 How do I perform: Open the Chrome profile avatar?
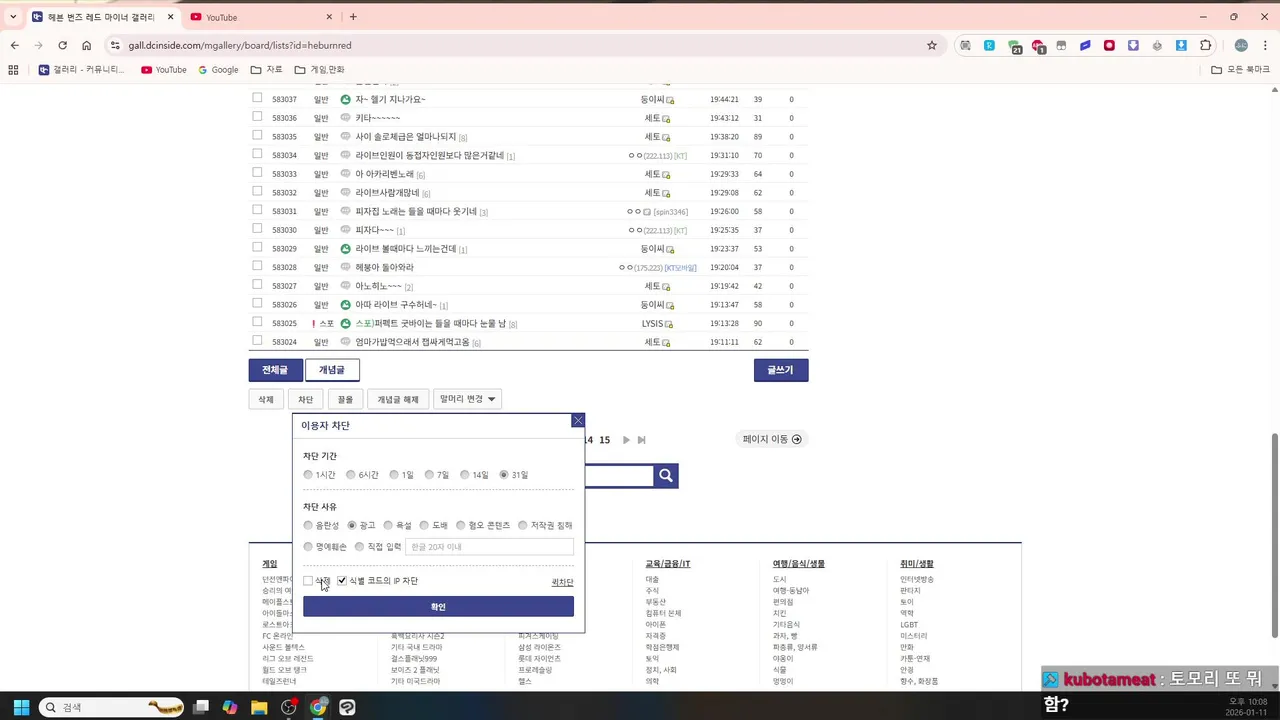tap(1241, 45)
